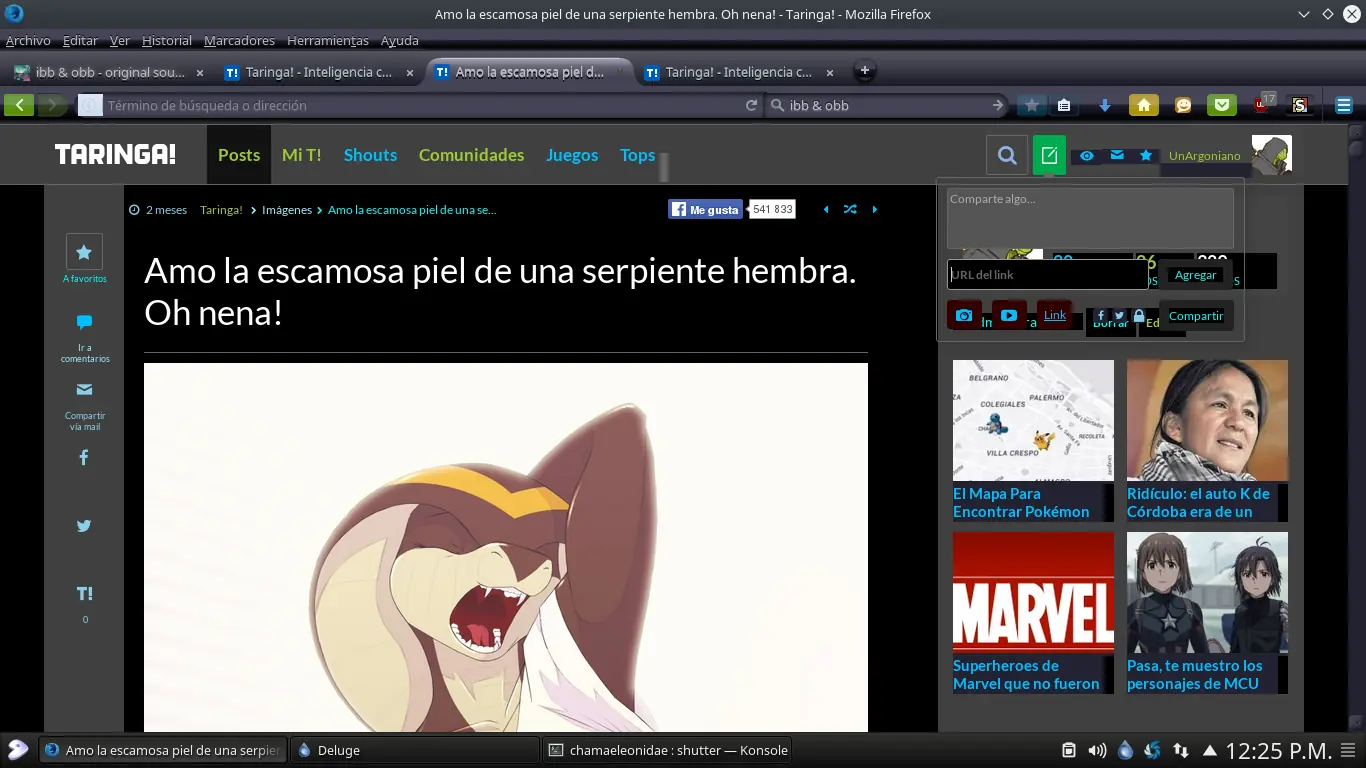Toggle Facebook sharing in shout box
The image size is (1366, 768).
[x=1101, y=315]
